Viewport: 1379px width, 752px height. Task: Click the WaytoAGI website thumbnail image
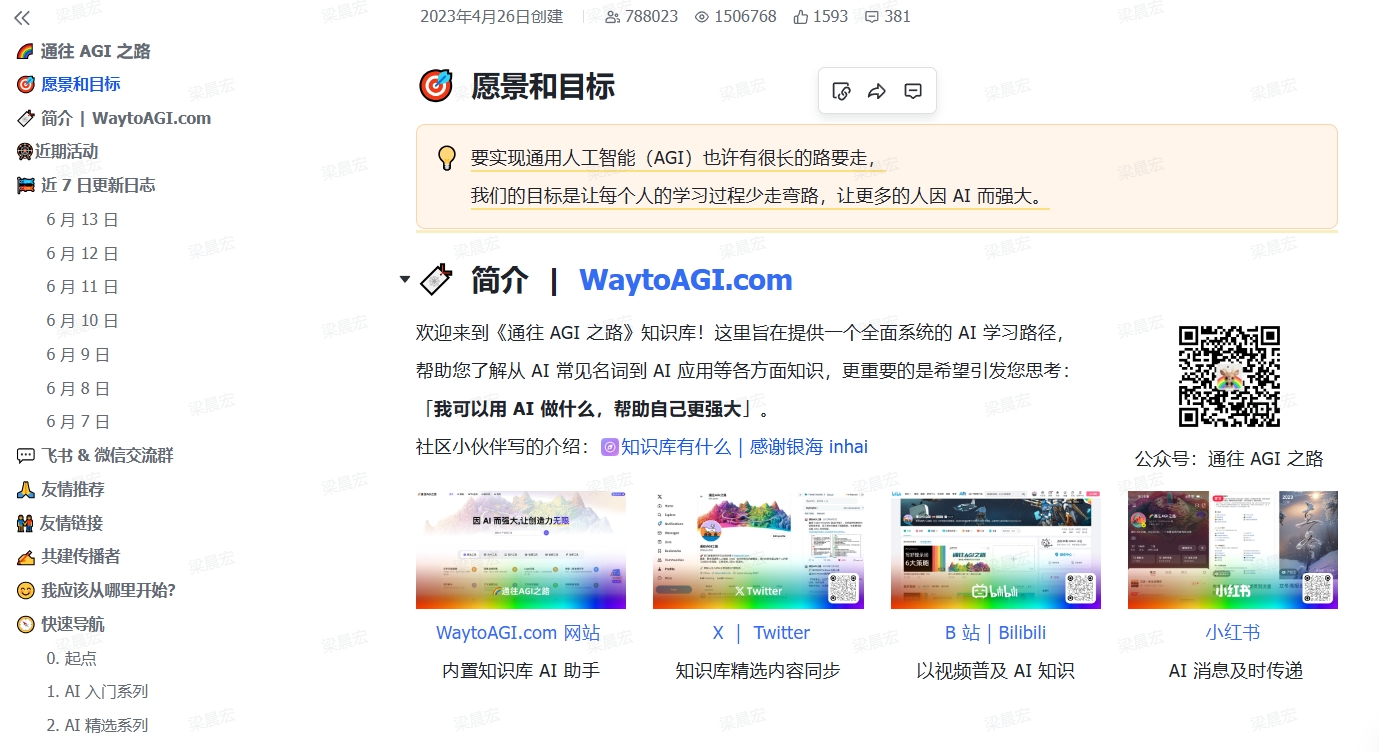point(521,550)
